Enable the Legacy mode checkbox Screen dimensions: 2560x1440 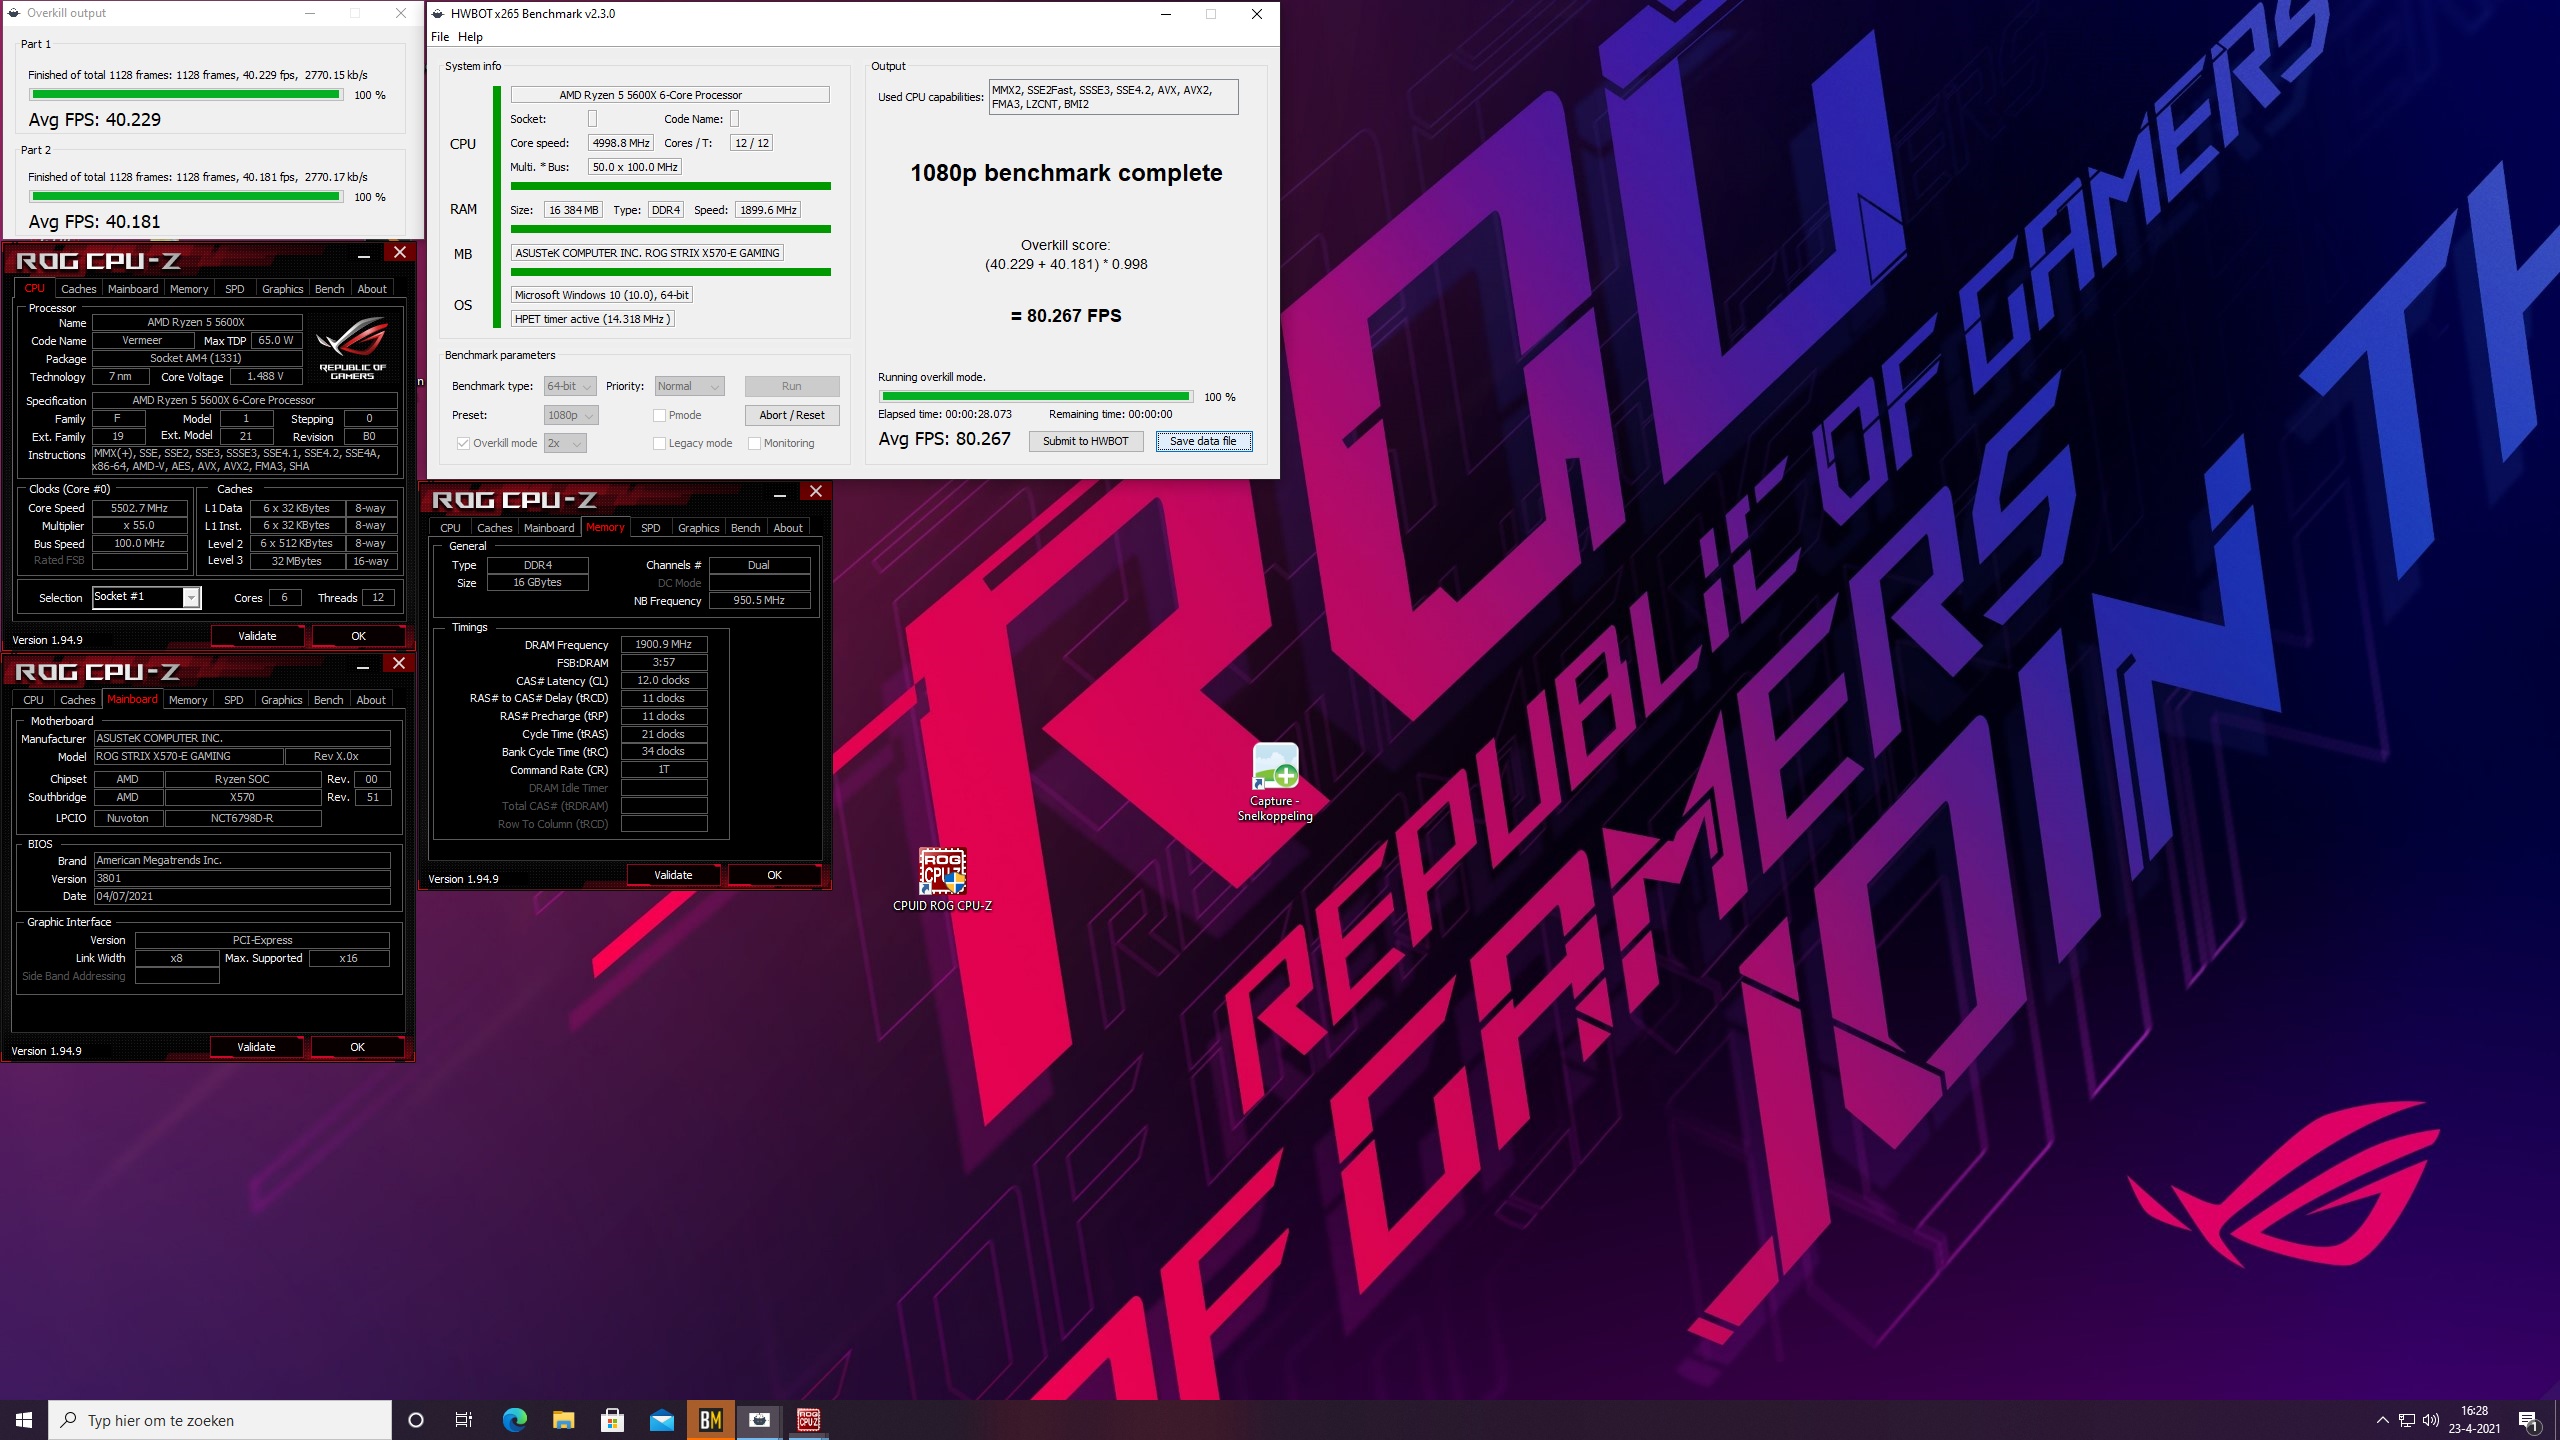(x=659, y=443)
